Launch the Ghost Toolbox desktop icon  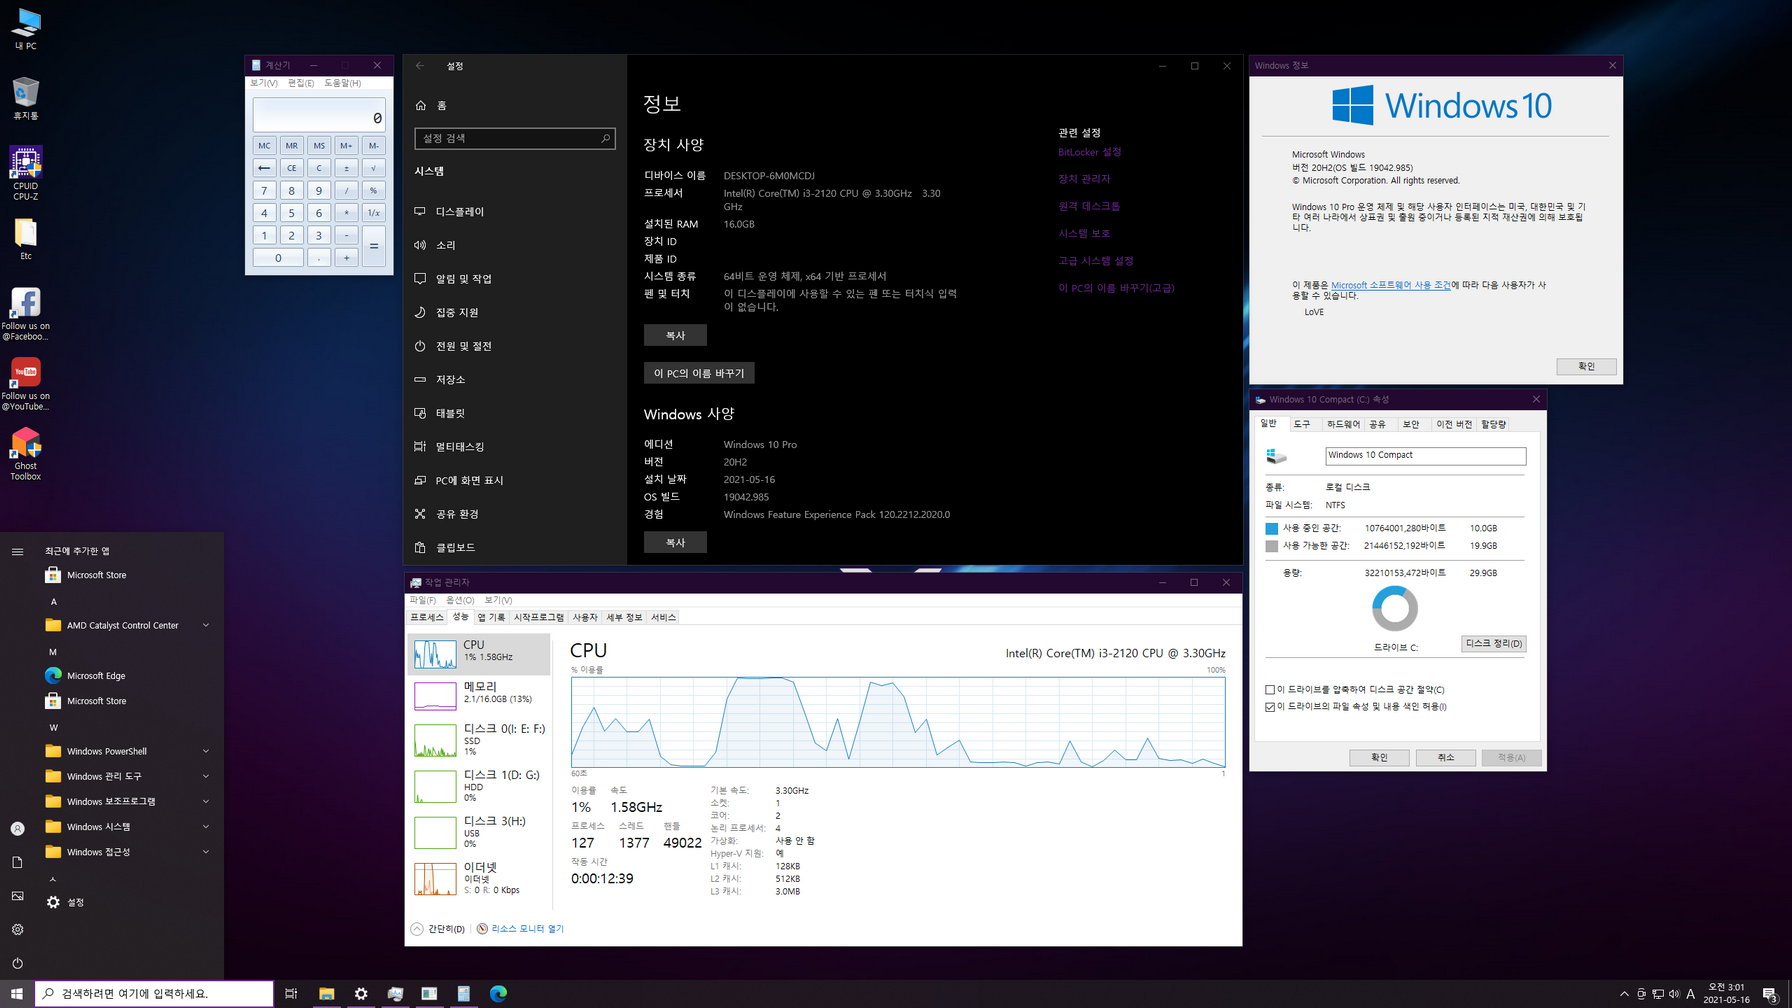coord(25,453)
